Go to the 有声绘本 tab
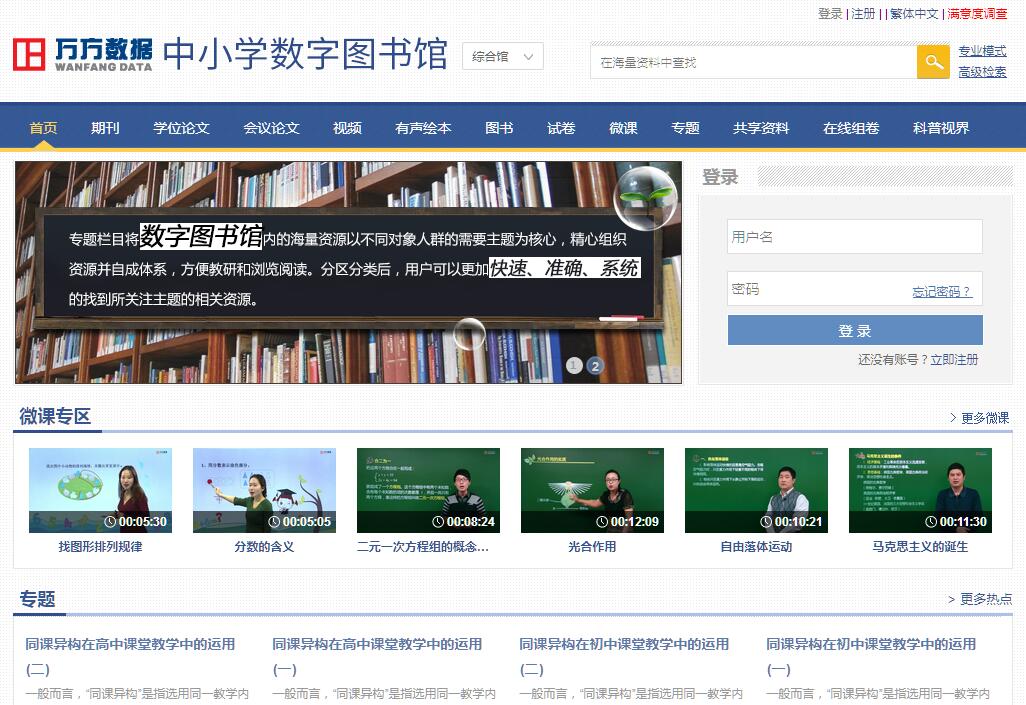Image resolution: width=1026 pixels, height=705 pixels. click(x=423, y=128)
